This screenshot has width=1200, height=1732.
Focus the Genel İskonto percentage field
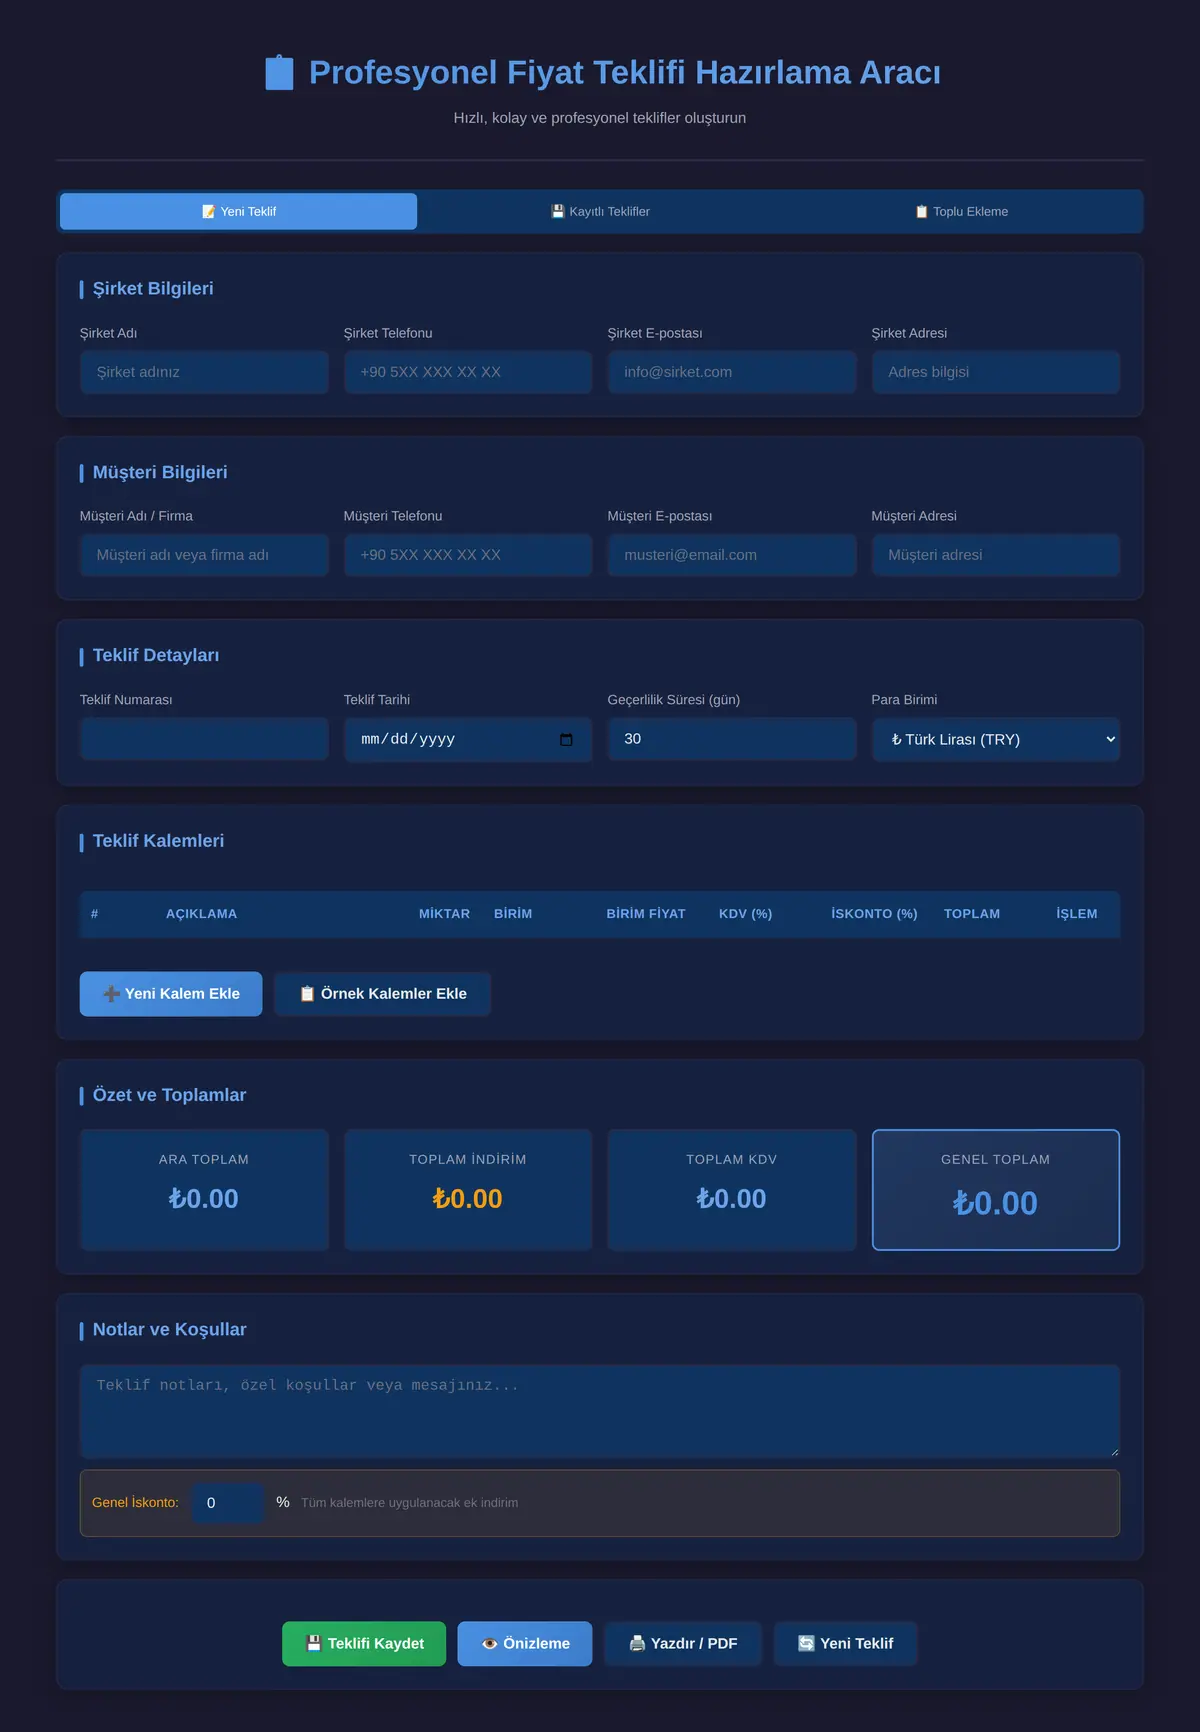click(228, 1503)
